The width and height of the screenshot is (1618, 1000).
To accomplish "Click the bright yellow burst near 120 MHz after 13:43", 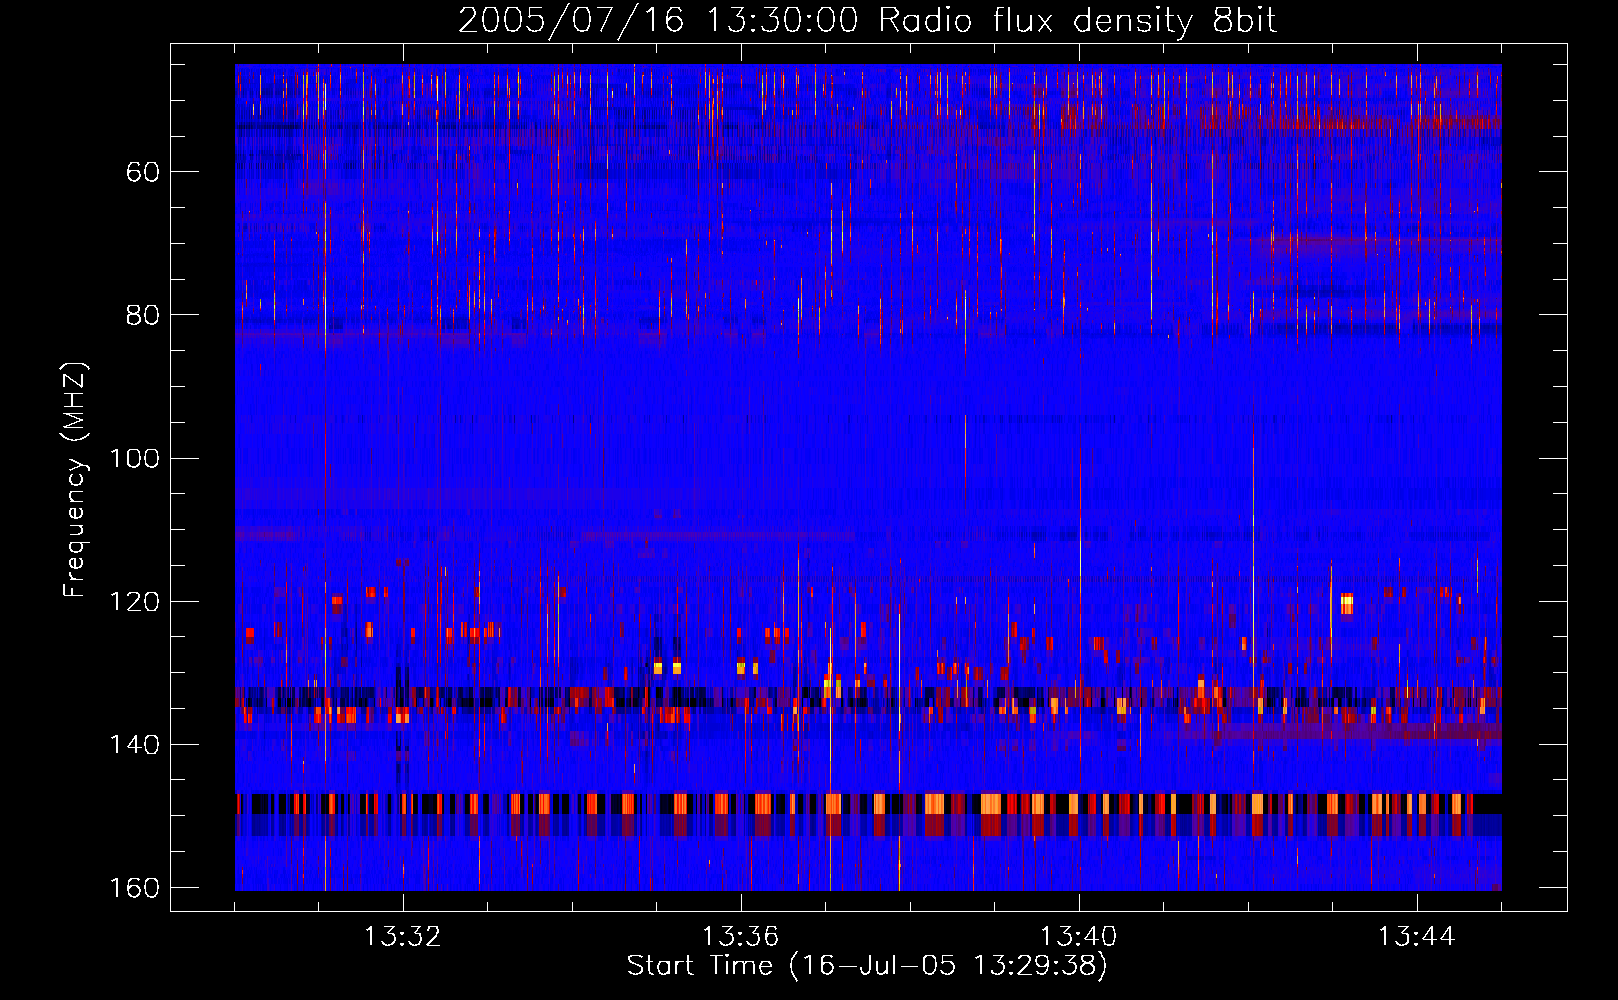I will click(1347, 603).
